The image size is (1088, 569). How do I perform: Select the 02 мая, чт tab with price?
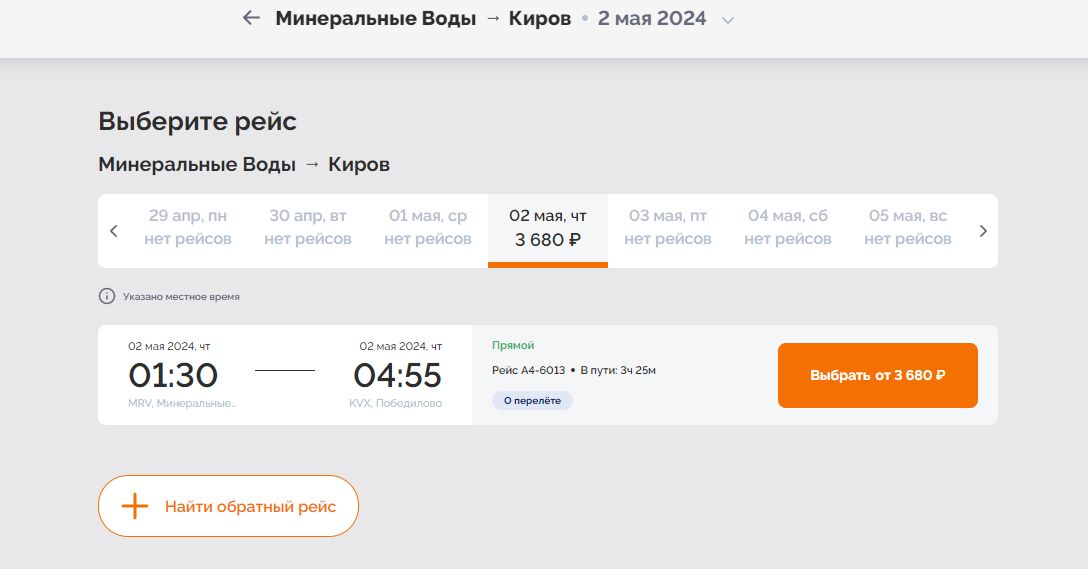coord(548,228)
